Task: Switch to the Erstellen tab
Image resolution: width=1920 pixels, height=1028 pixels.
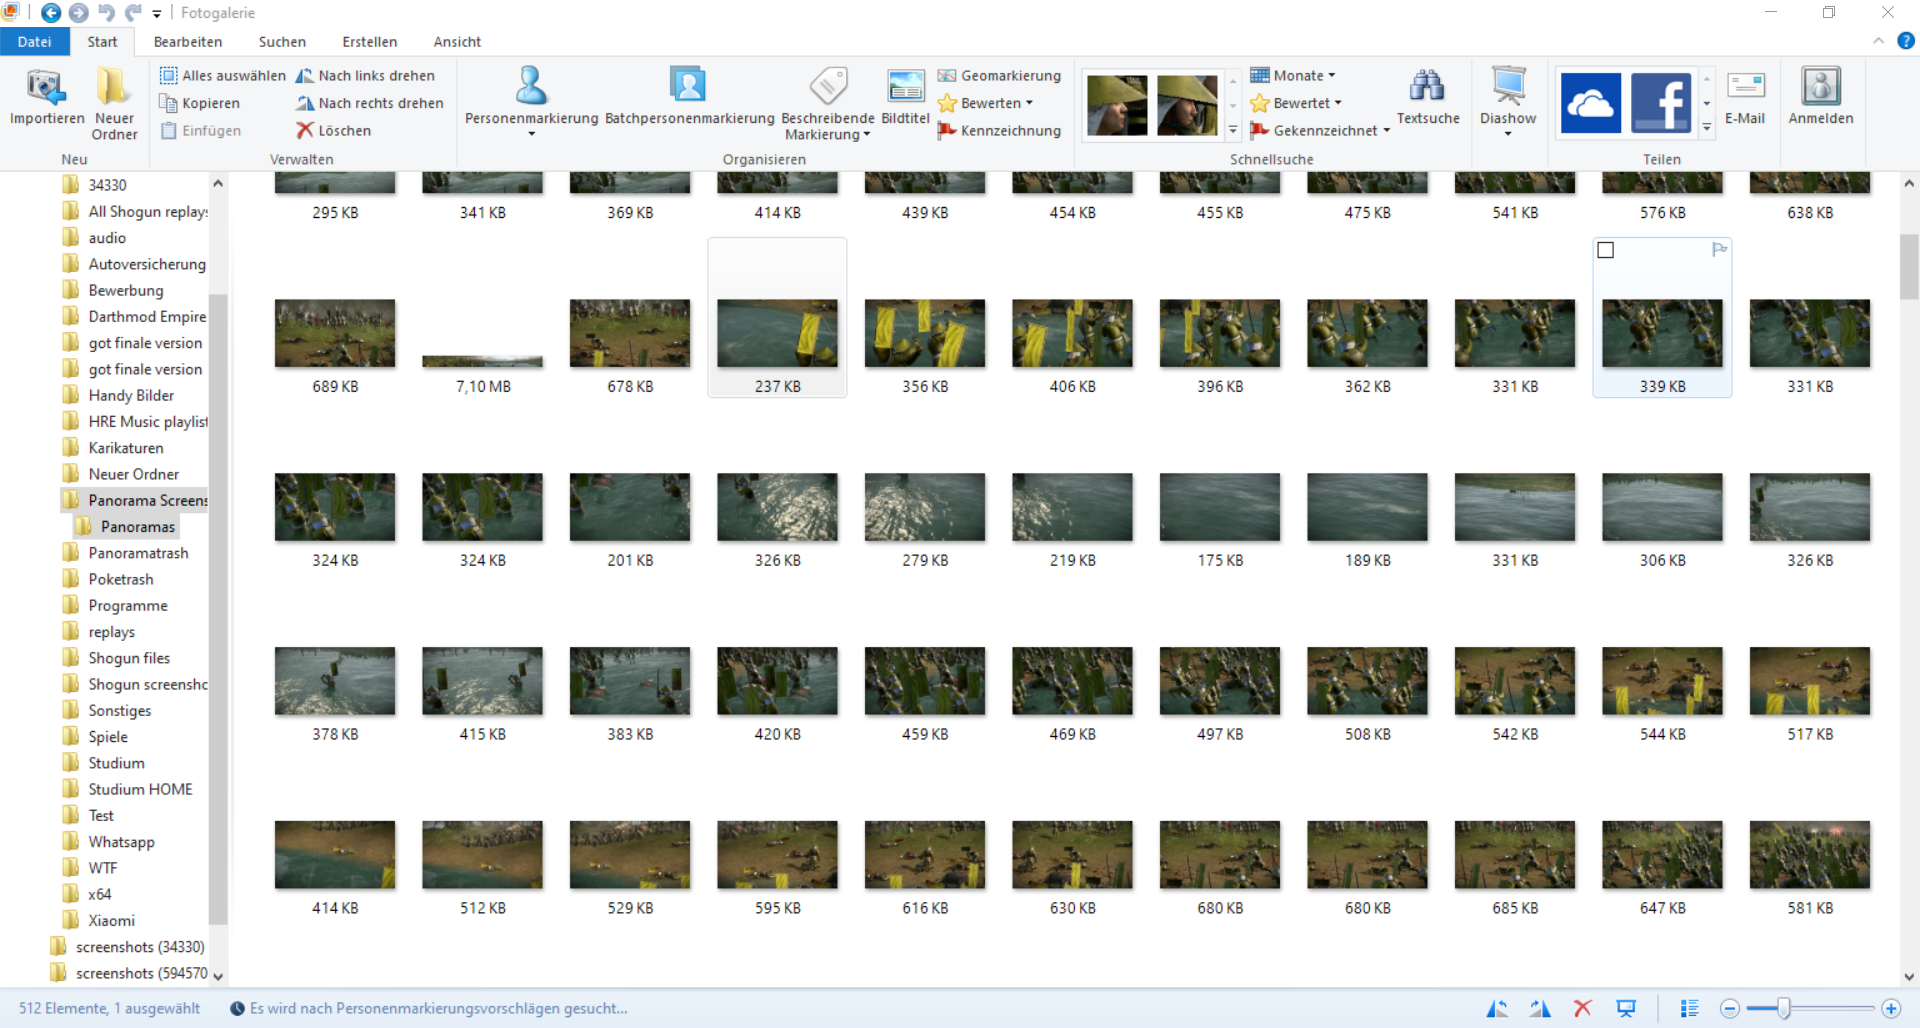Action: [x=370, y=42]
